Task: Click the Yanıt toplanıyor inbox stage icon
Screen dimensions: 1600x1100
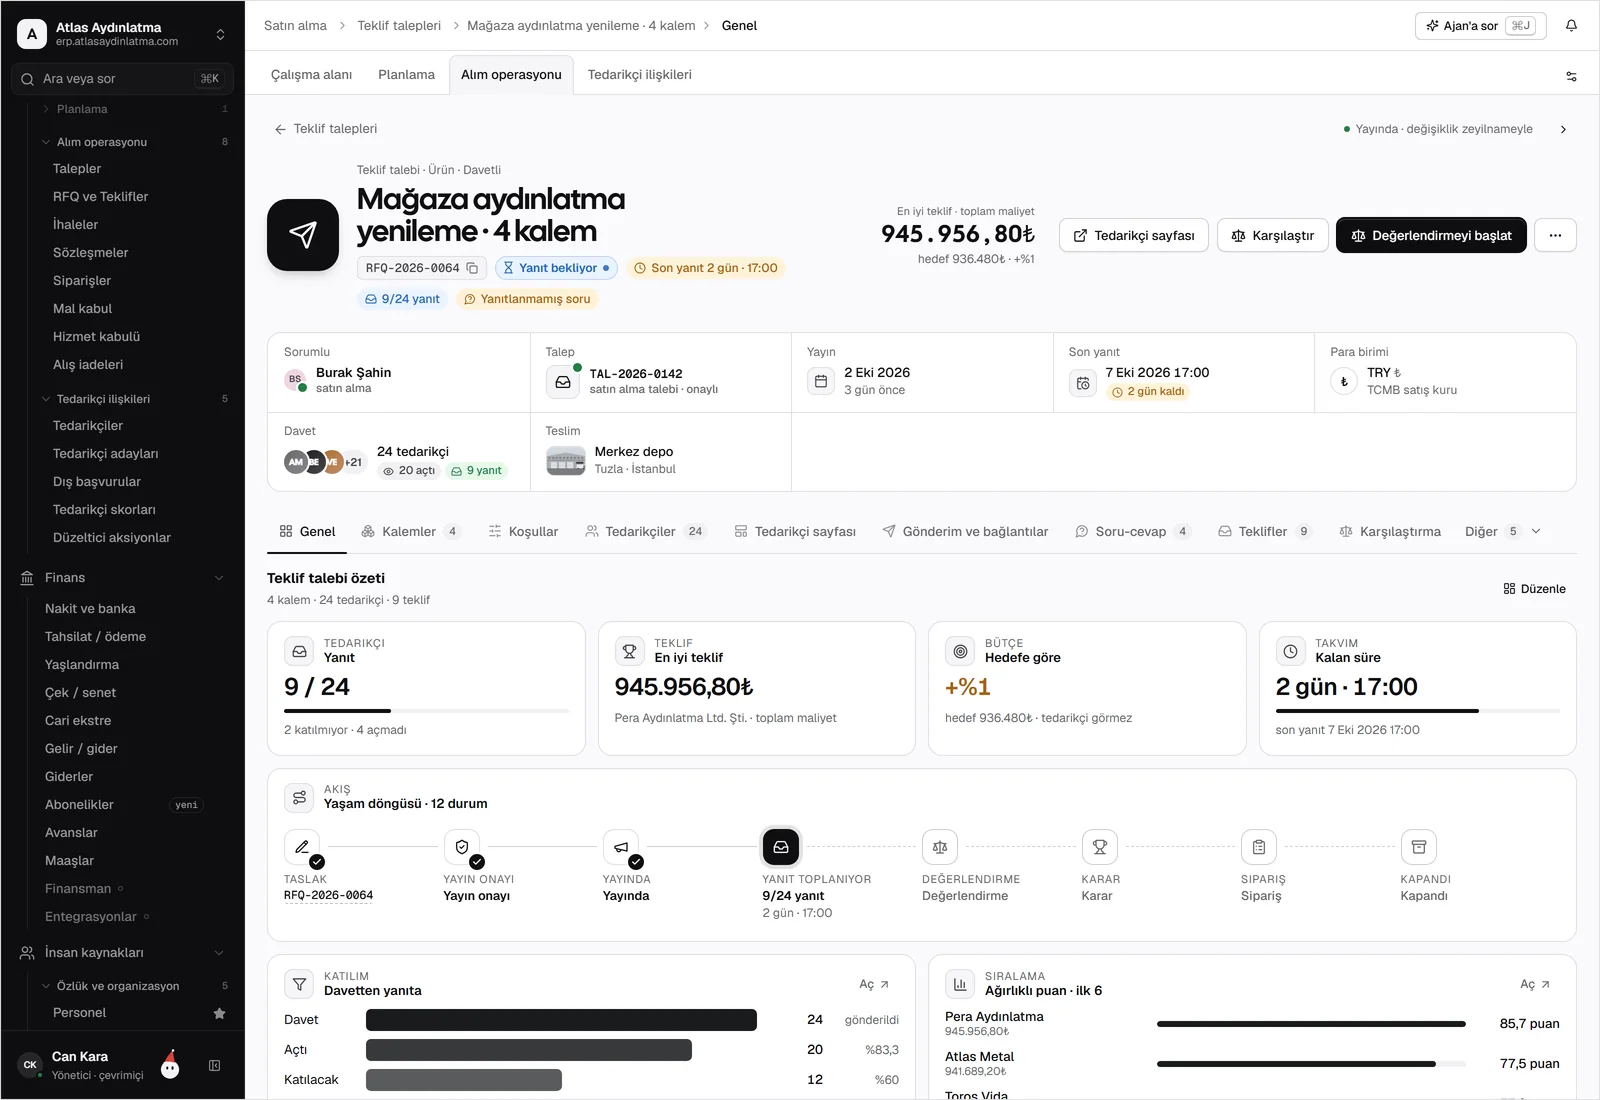Action: [781, 847]
